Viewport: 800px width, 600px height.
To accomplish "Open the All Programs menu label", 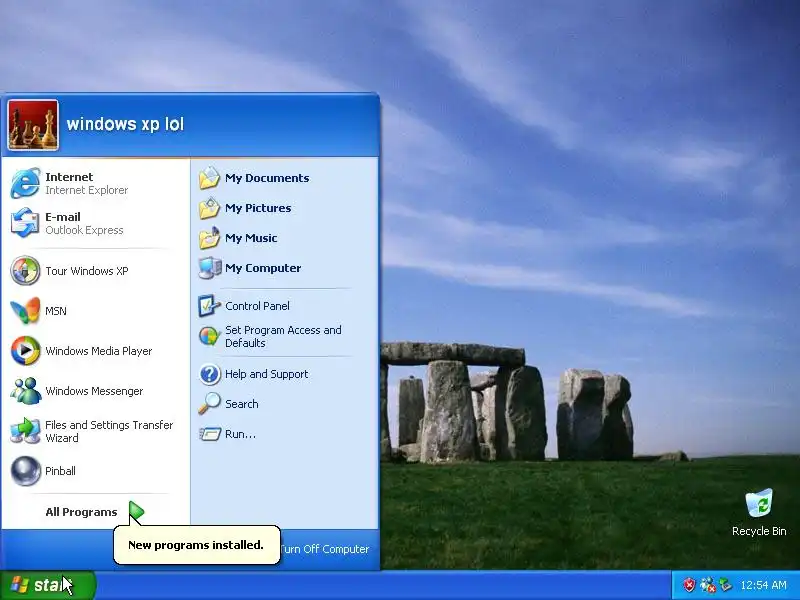I will (81, 512).
